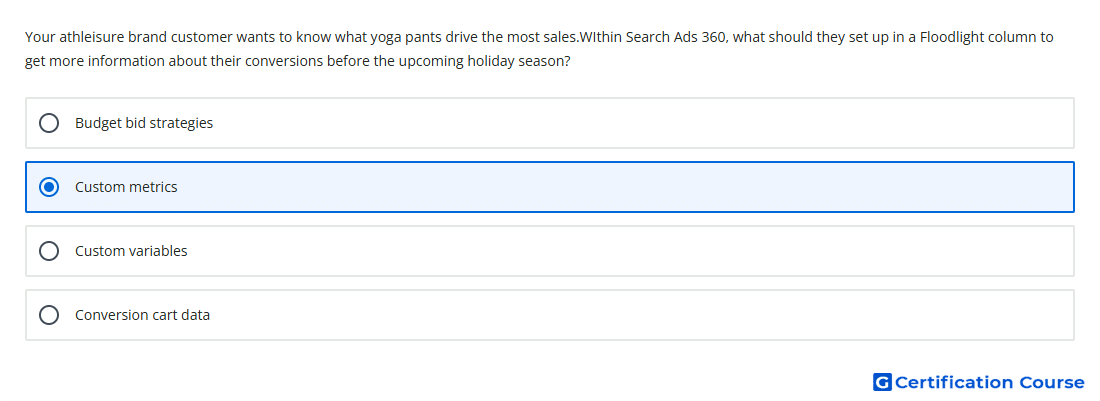Click blank space inside Conversion cart data row
Screen dimensions: 1100x401
point(631,315)
